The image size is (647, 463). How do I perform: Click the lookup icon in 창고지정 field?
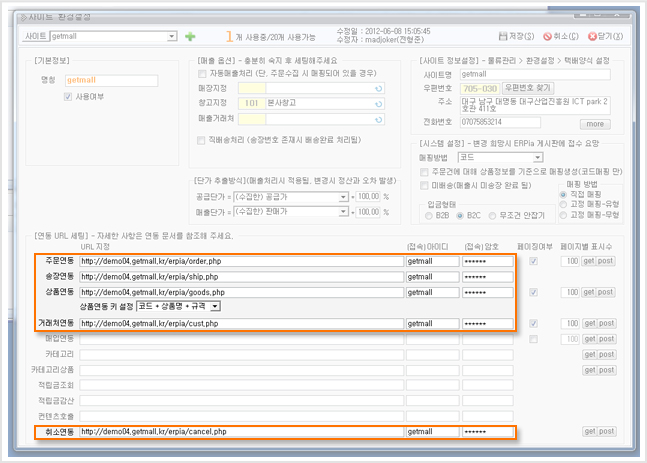[378, 103]
